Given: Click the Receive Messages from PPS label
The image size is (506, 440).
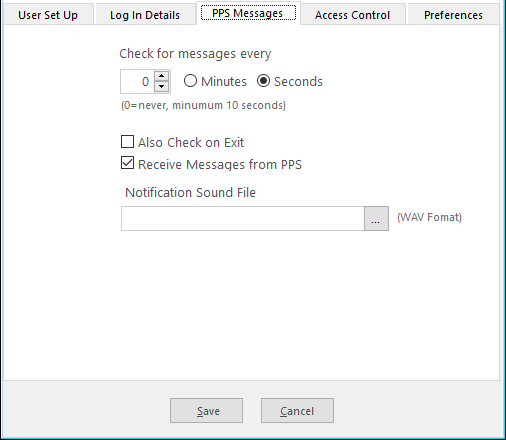Looking at the screenshot, I should (x=220, y=165).
